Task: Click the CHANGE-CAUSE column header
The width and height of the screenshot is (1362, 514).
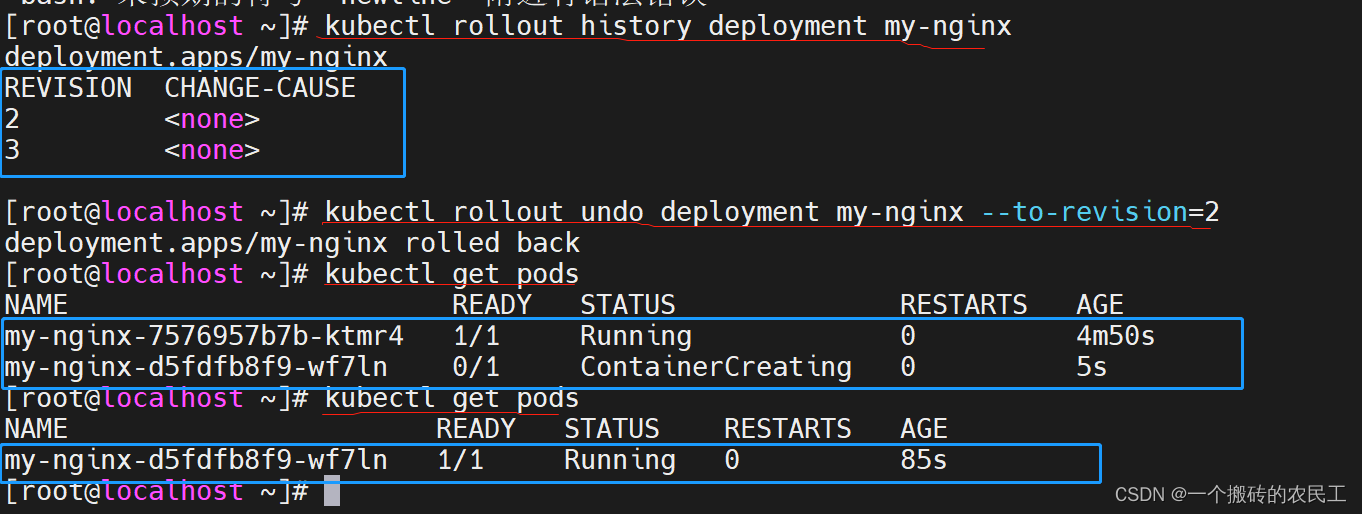Action: 260,88
